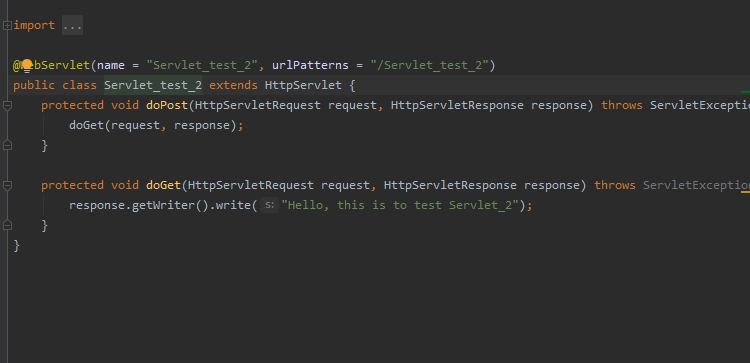Click response.getWriter() in the doGet body
This screenshot has width=750, height=363.
(x=139, y=206)
